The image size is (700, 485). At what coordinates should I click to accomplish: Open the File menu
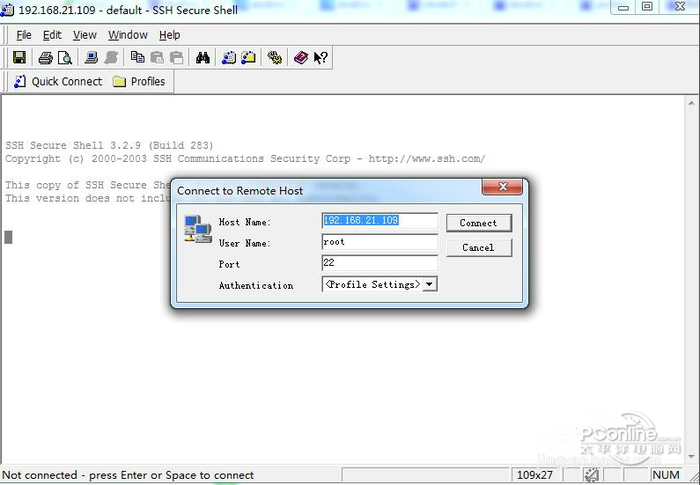(x=24, y=35)
